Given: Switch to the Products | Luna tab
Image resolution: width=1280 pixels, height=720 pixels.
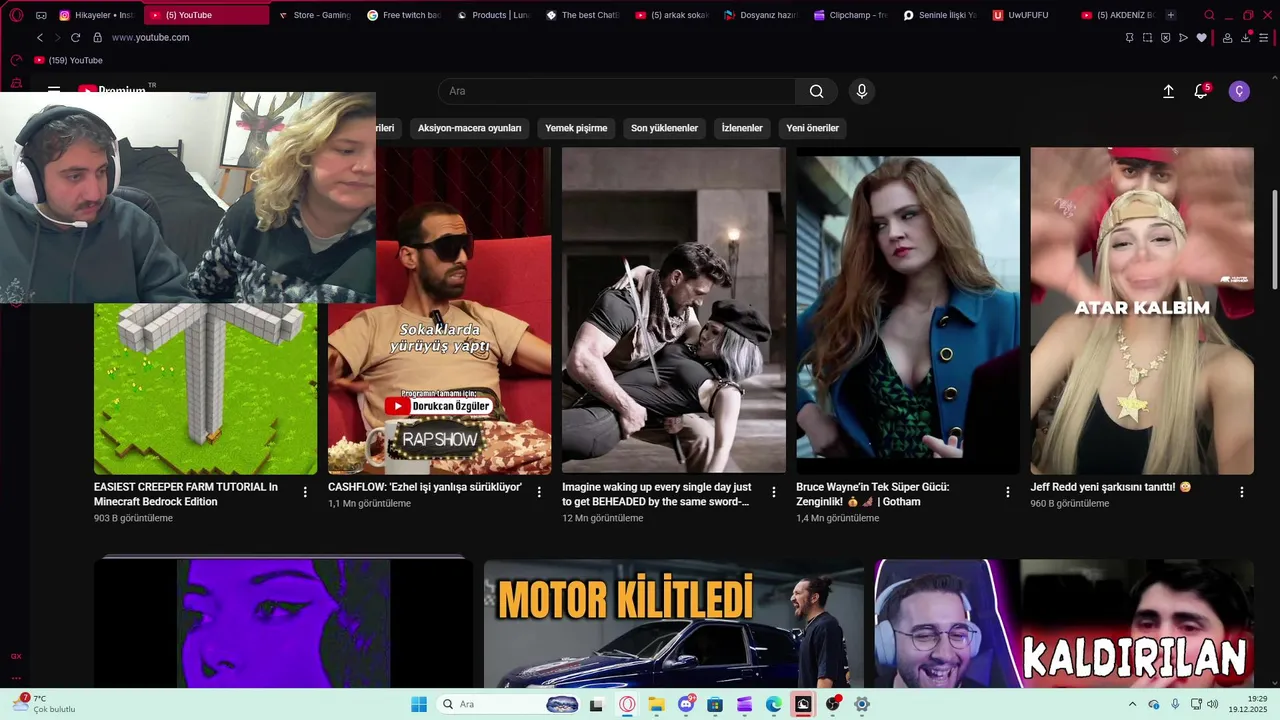Looking at the screenshot, I should pyautogui.click(x=492, y=15).
